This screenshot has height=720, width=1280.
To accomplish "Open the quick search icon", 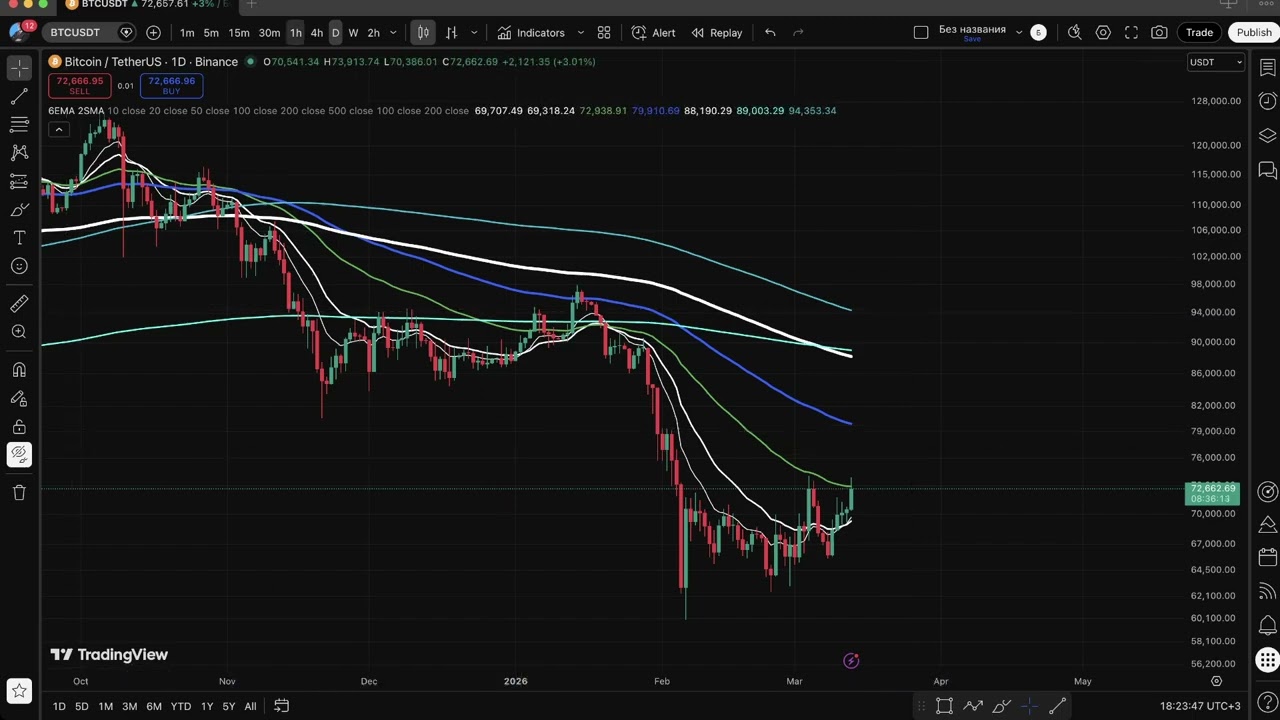I will point(1075,33).
